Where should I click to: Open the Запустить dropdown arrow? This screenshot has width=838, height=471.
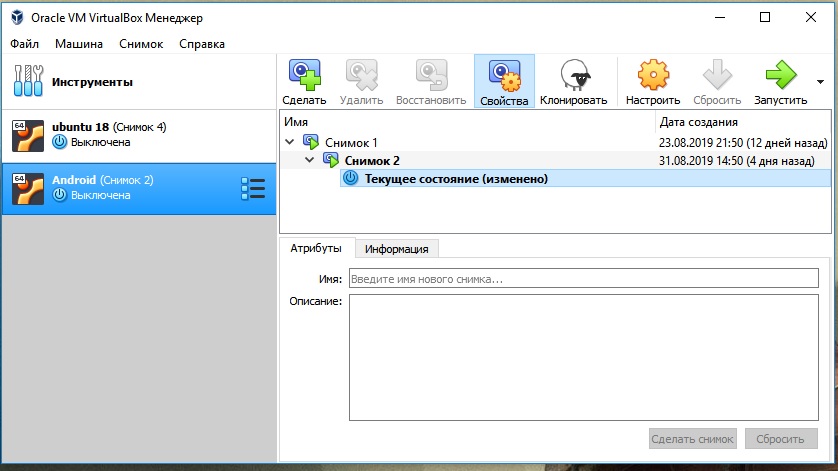[x=820, y=82]
